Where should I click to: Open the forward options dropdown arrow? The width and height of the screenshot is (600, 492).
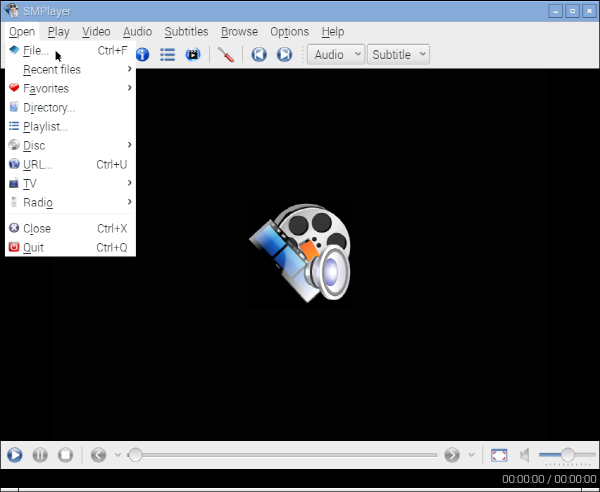click(x=471, y=455)
